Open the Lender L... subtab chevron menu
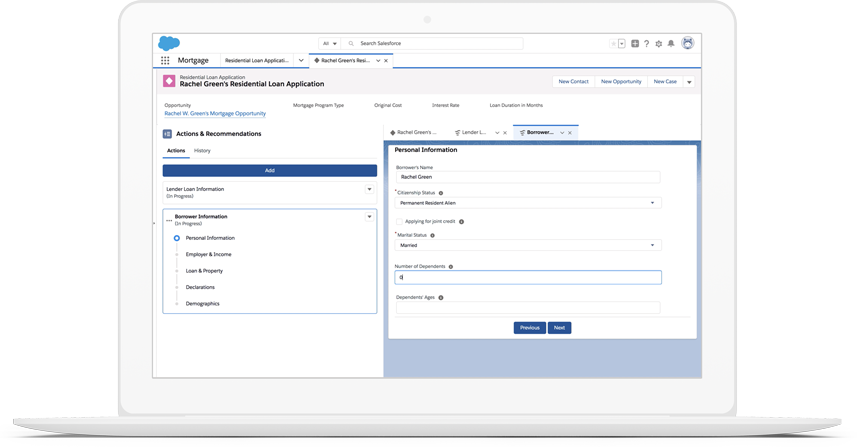857x447 pixels. (x=497, y=133)
